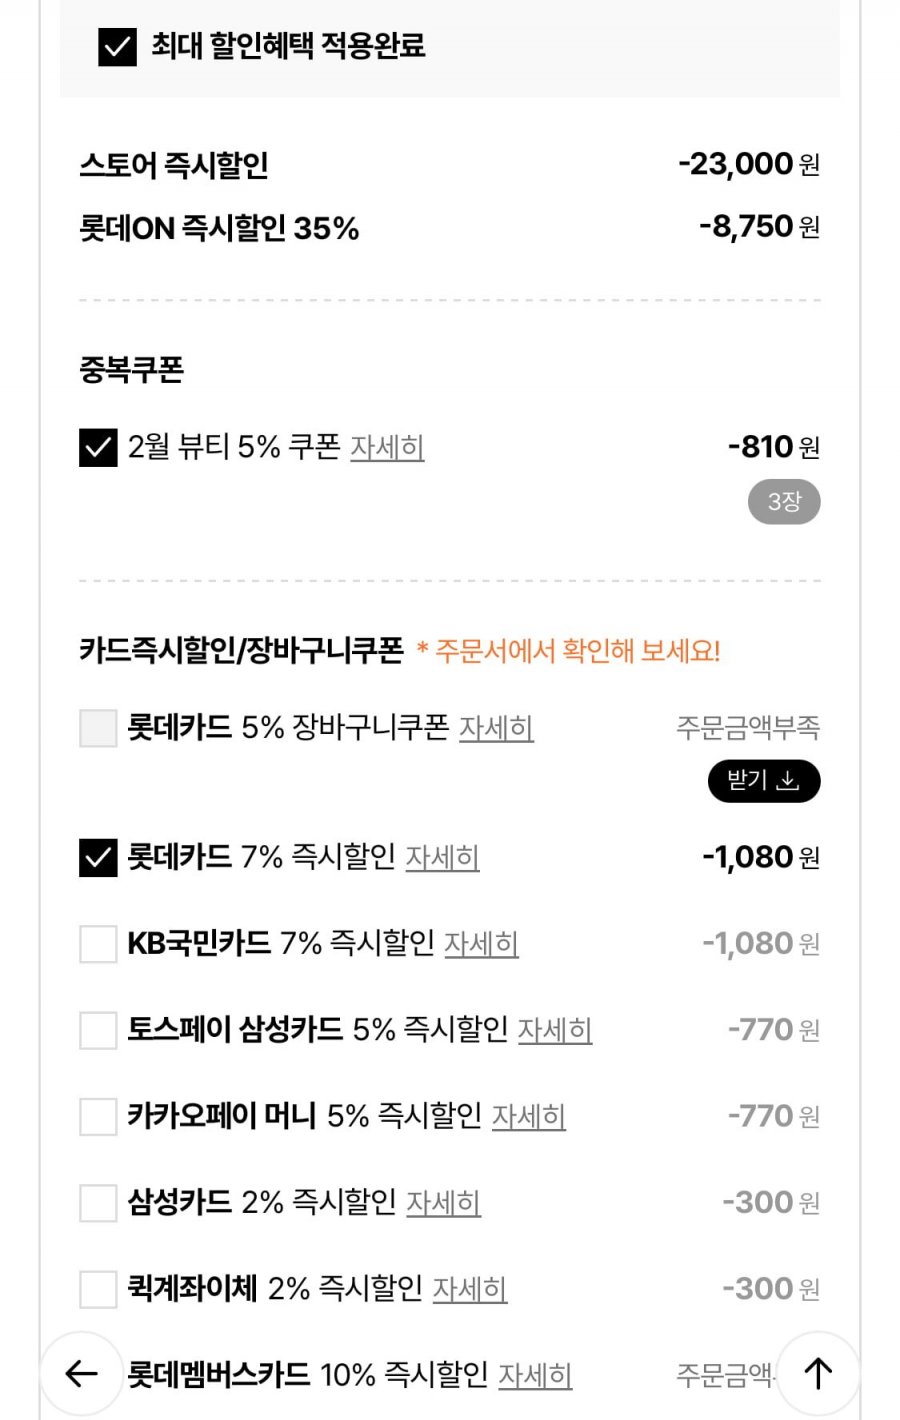
Task: Tap the back arrow button
Action: coord(81,1373)
